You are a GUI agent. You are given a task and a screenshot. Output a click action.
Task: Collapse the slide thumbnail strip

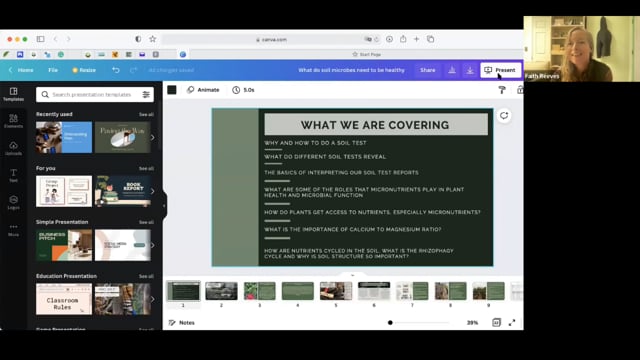pyautogui.click(x=353, y=275)
